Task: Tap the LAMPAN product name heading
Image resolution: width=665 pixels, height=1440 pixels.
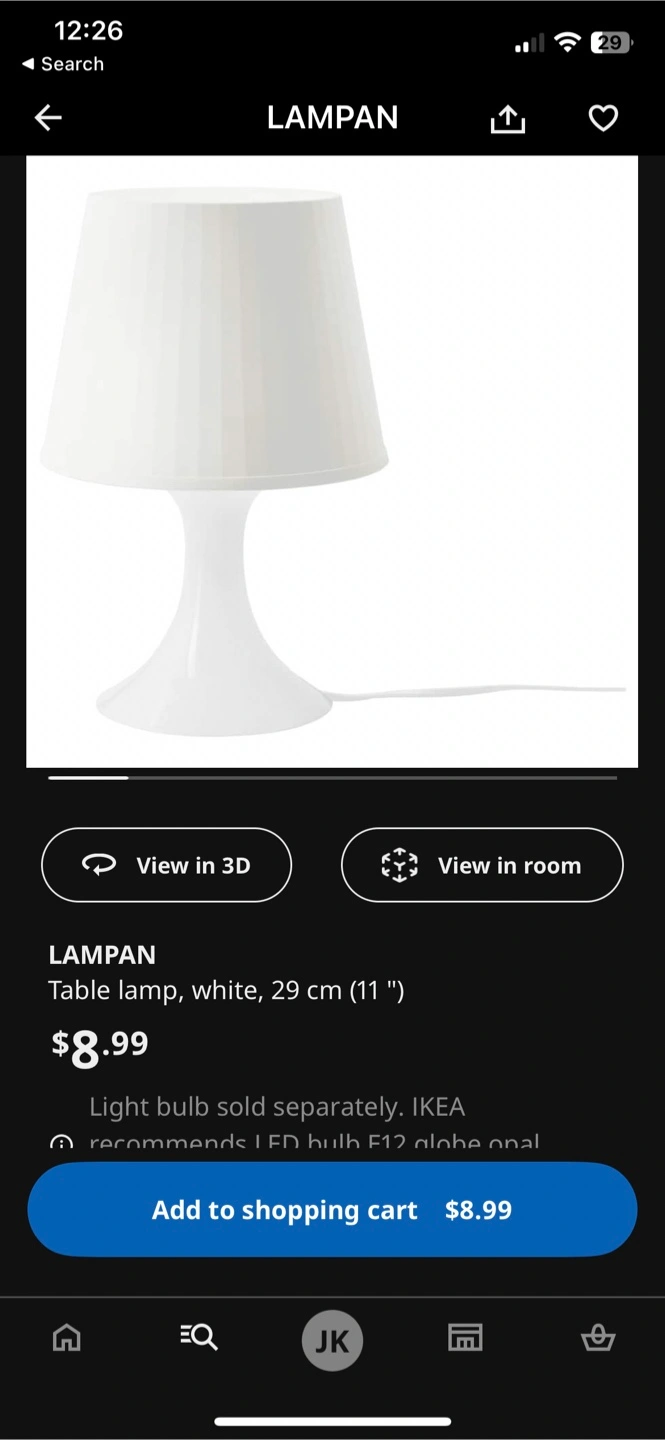Action: click(x=102, y=954)
